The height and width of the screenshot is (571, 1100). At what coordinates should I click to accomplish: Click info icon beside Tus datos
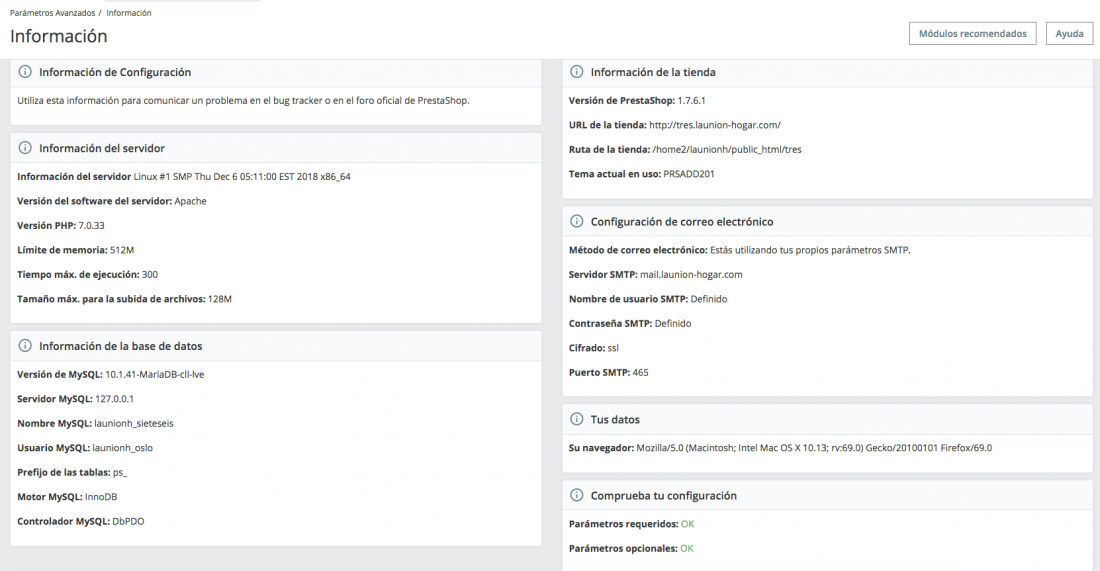pyautogui.click(x=577, y=419)
